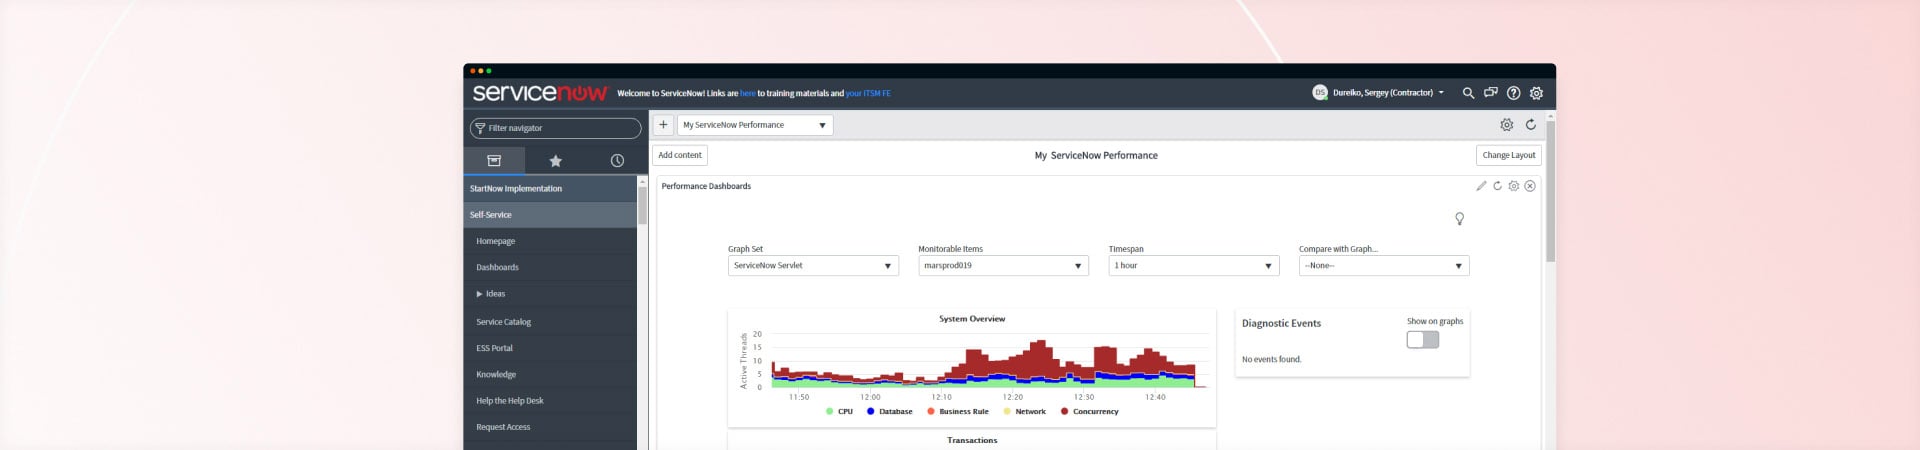Click the Change Layout button

[1508, 155]
